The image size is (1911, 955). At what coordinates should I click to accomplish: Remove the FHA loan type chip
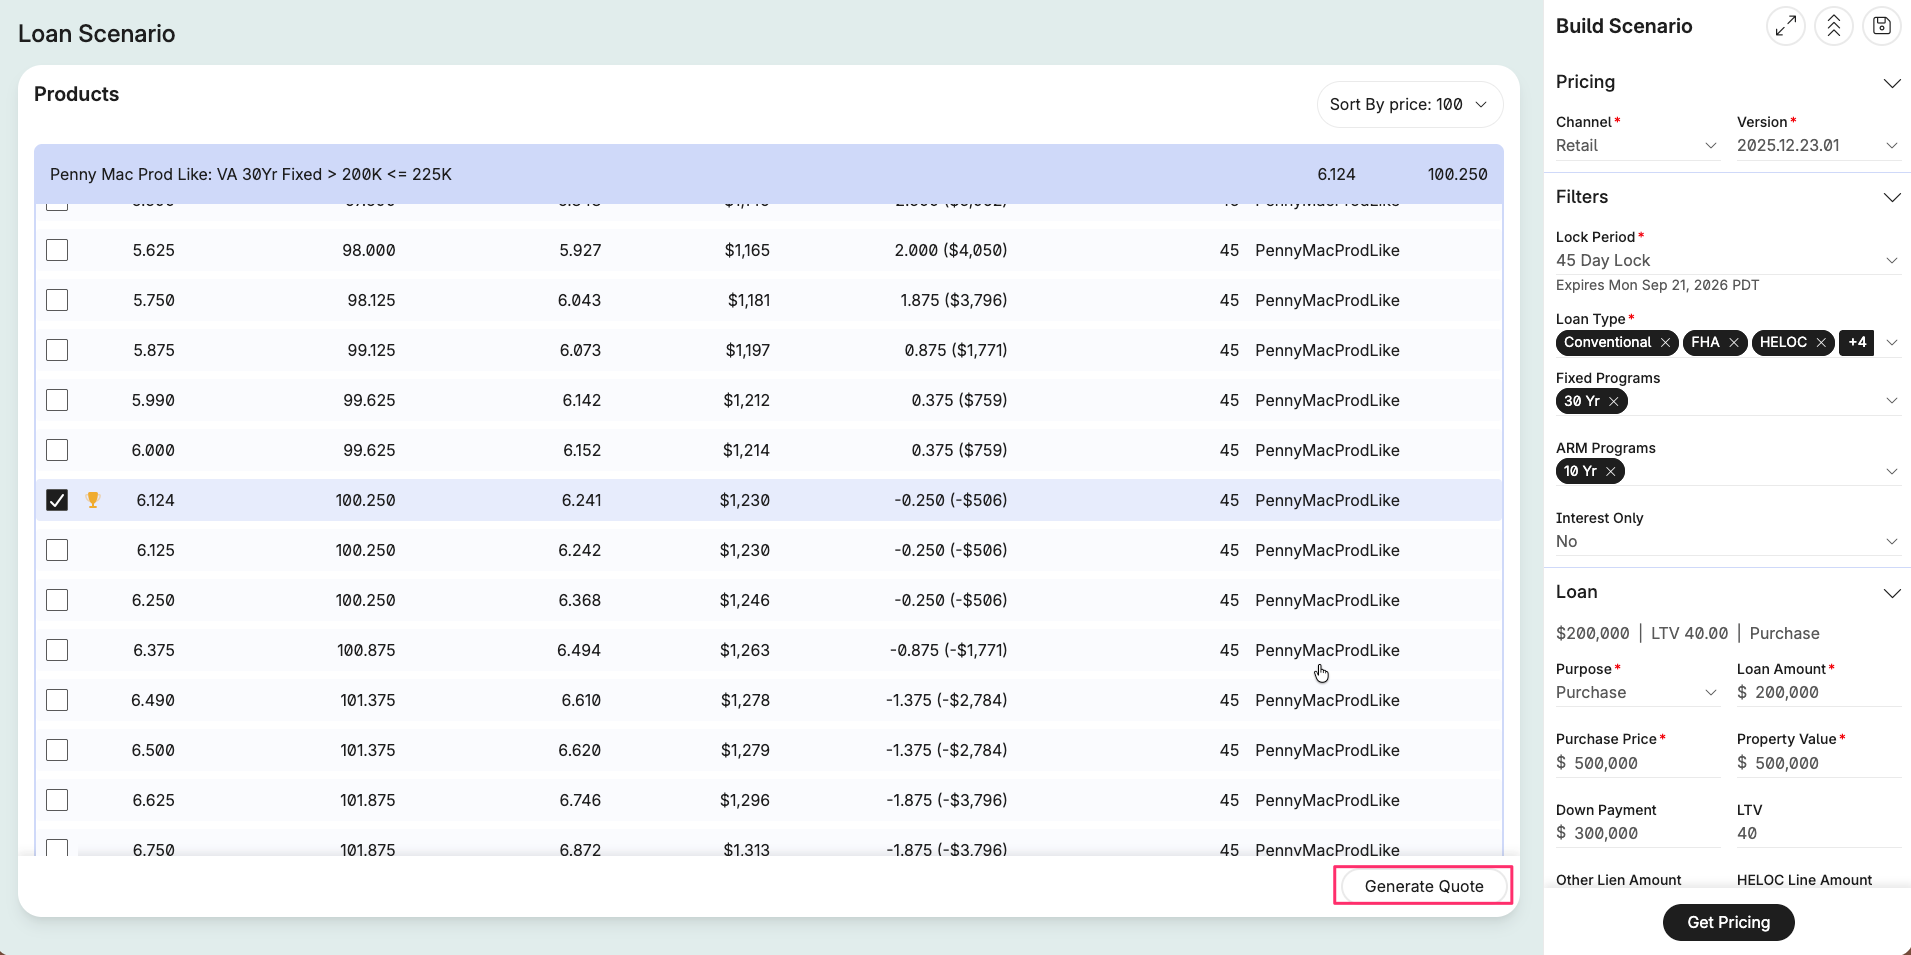coord(1734,342)
